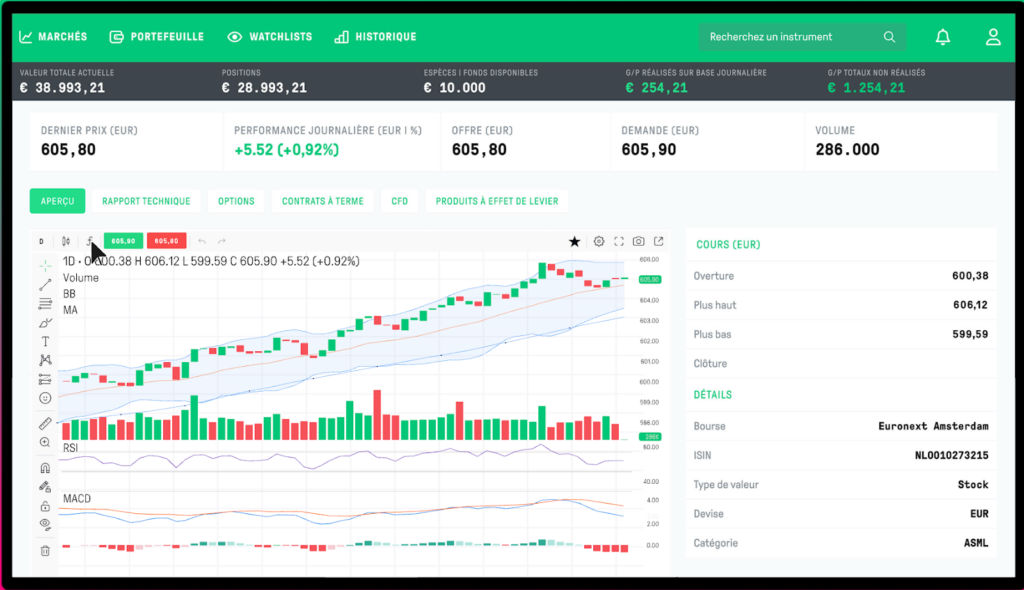Click the chart zoom-in magnifier
1024x590 pixels.
(x=45, y=442)
